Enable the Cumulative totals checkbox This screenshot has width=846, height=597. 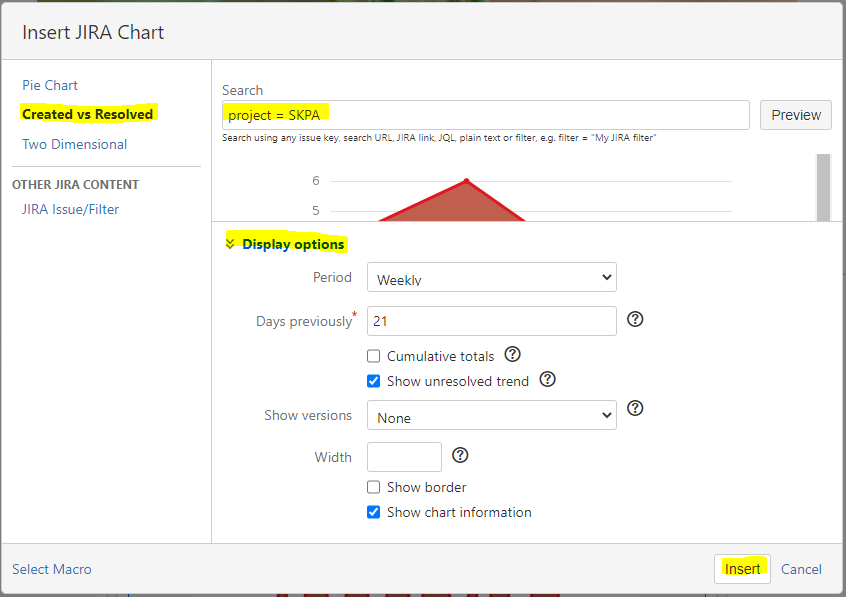(x=373, y=356)
